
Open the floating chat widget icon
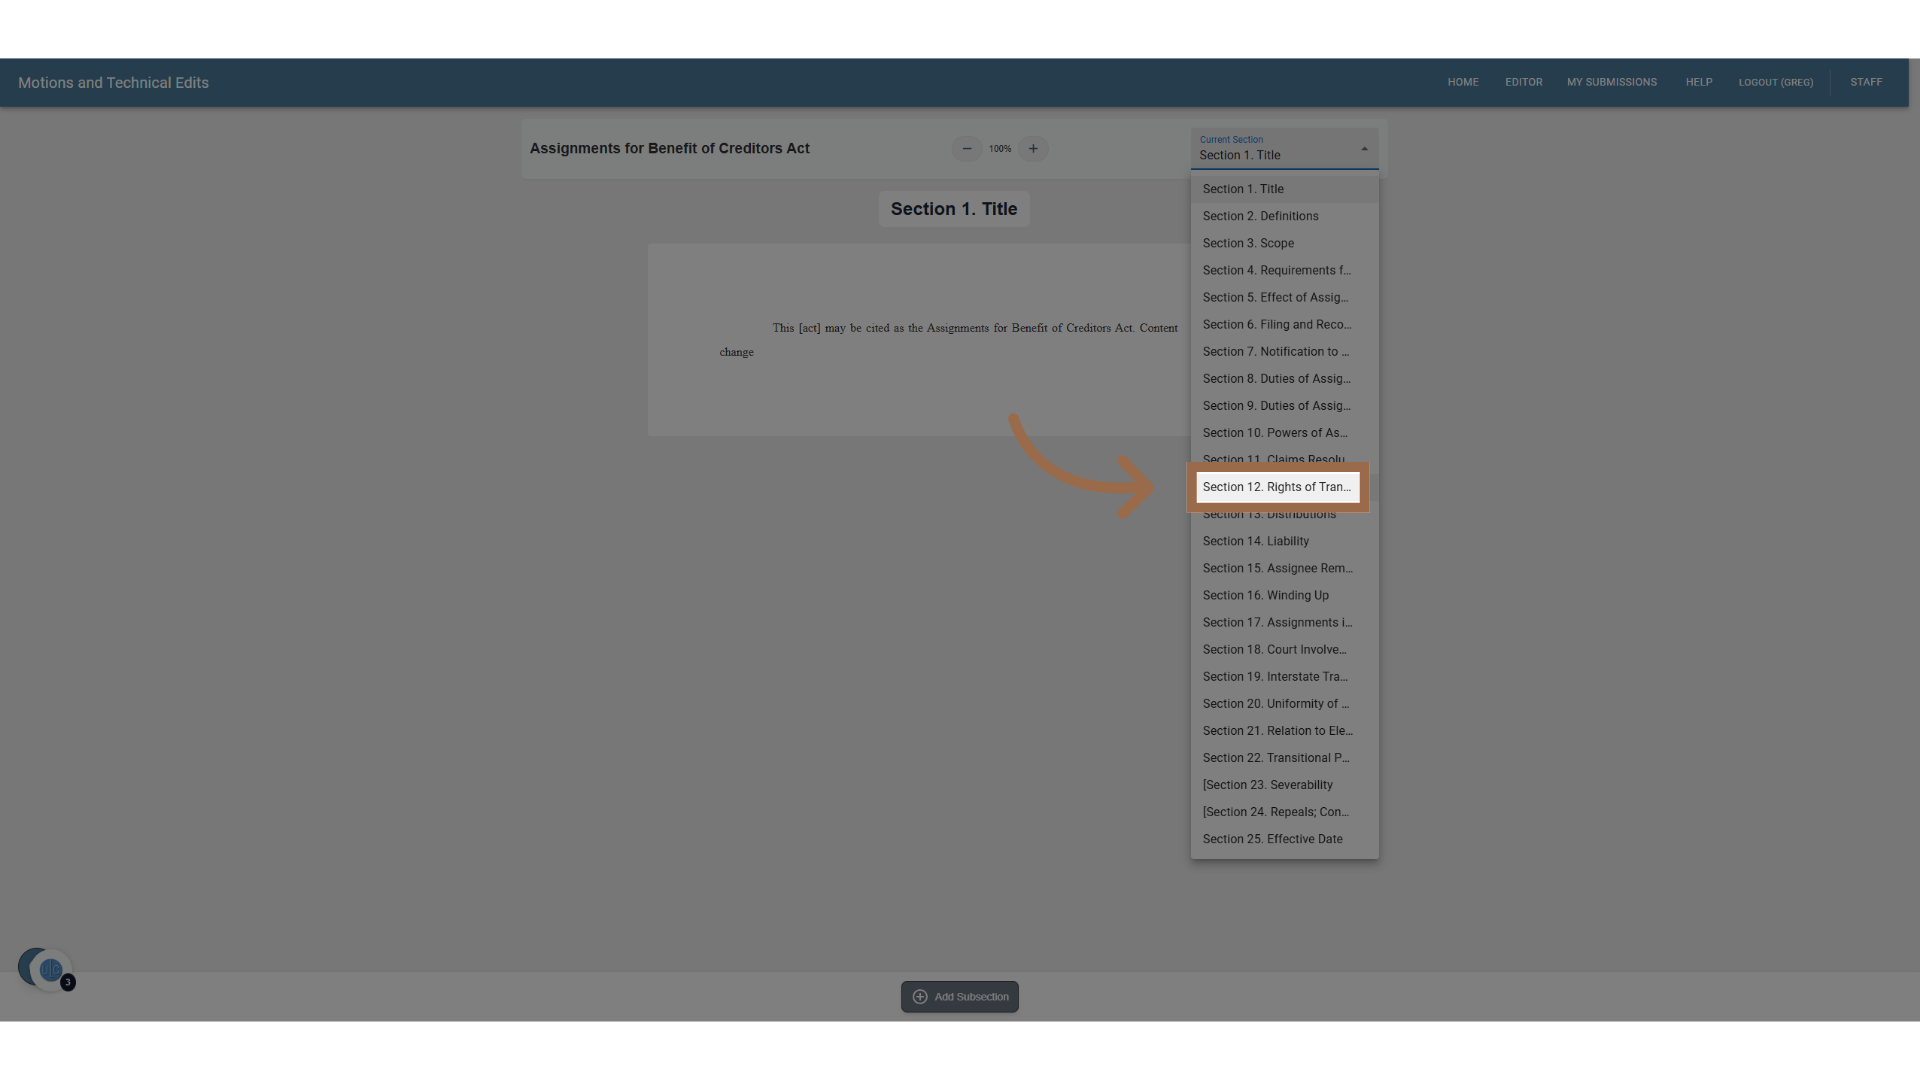pos(47,969)
